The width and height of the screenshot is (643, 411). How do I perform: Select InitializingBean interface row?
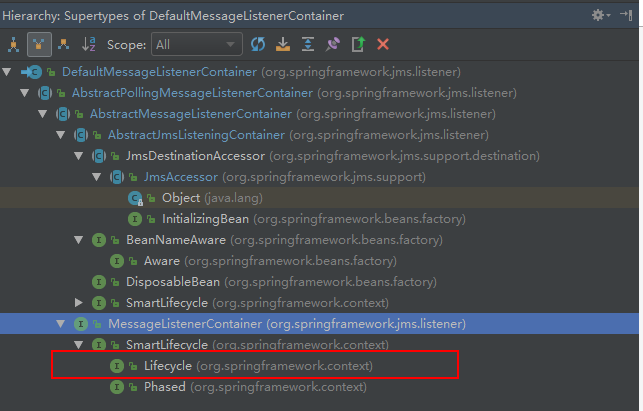coord(319,219)
